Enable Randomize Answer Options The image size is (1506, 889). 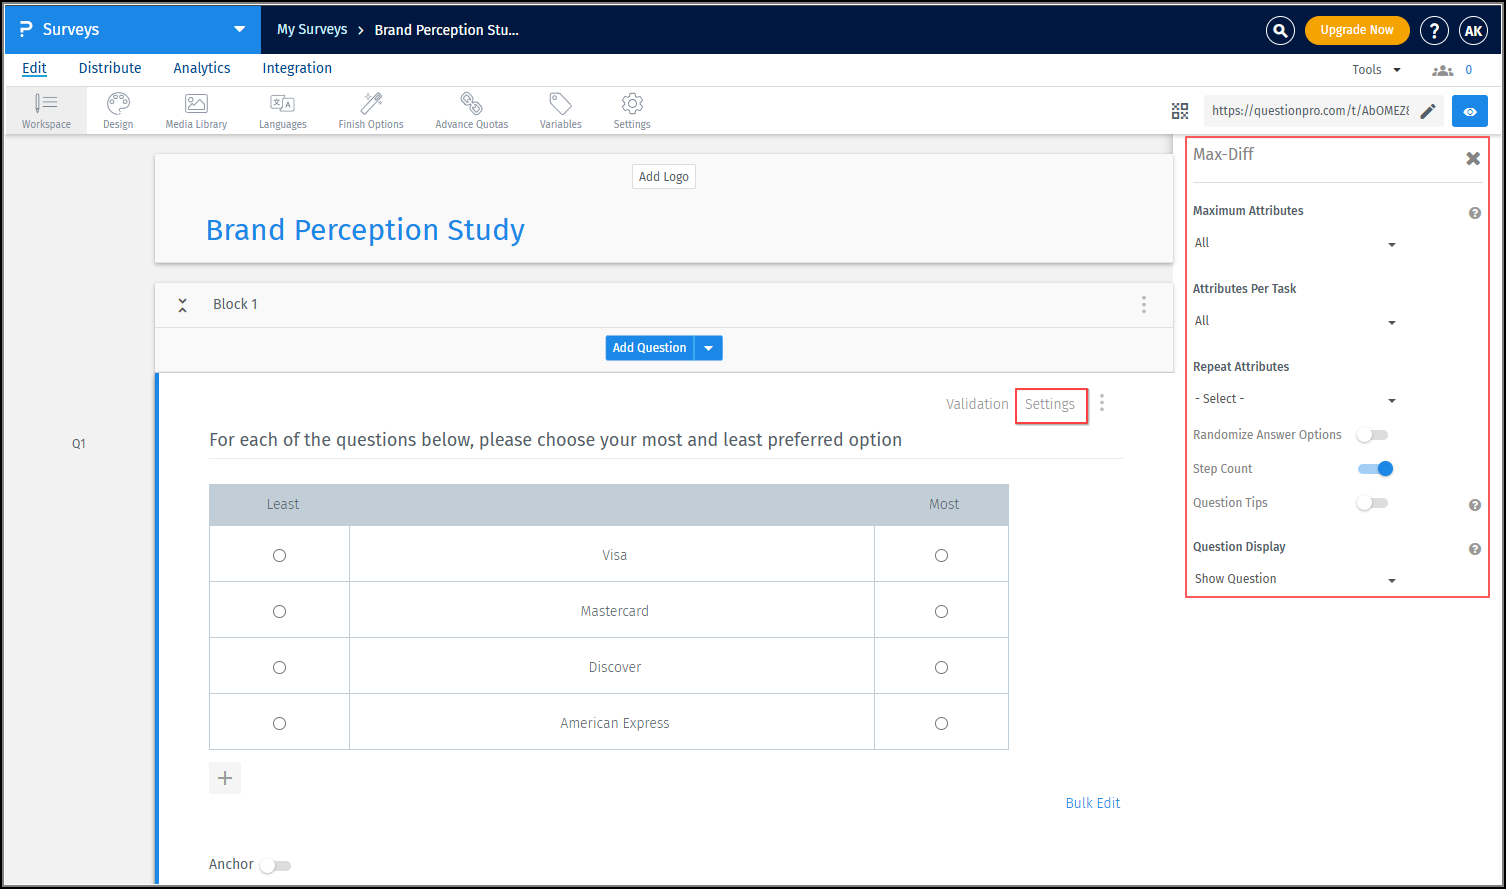coord(1372,434)
